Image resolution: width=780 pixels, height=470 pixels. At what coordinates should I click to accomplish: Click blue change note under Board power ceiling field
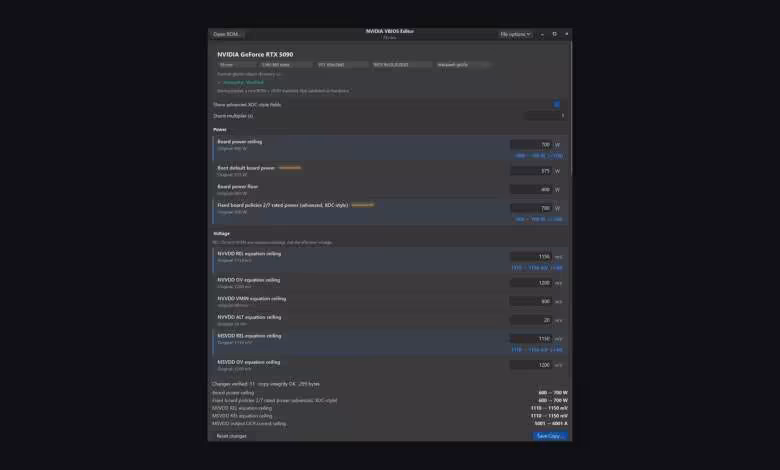click(539, 156)
